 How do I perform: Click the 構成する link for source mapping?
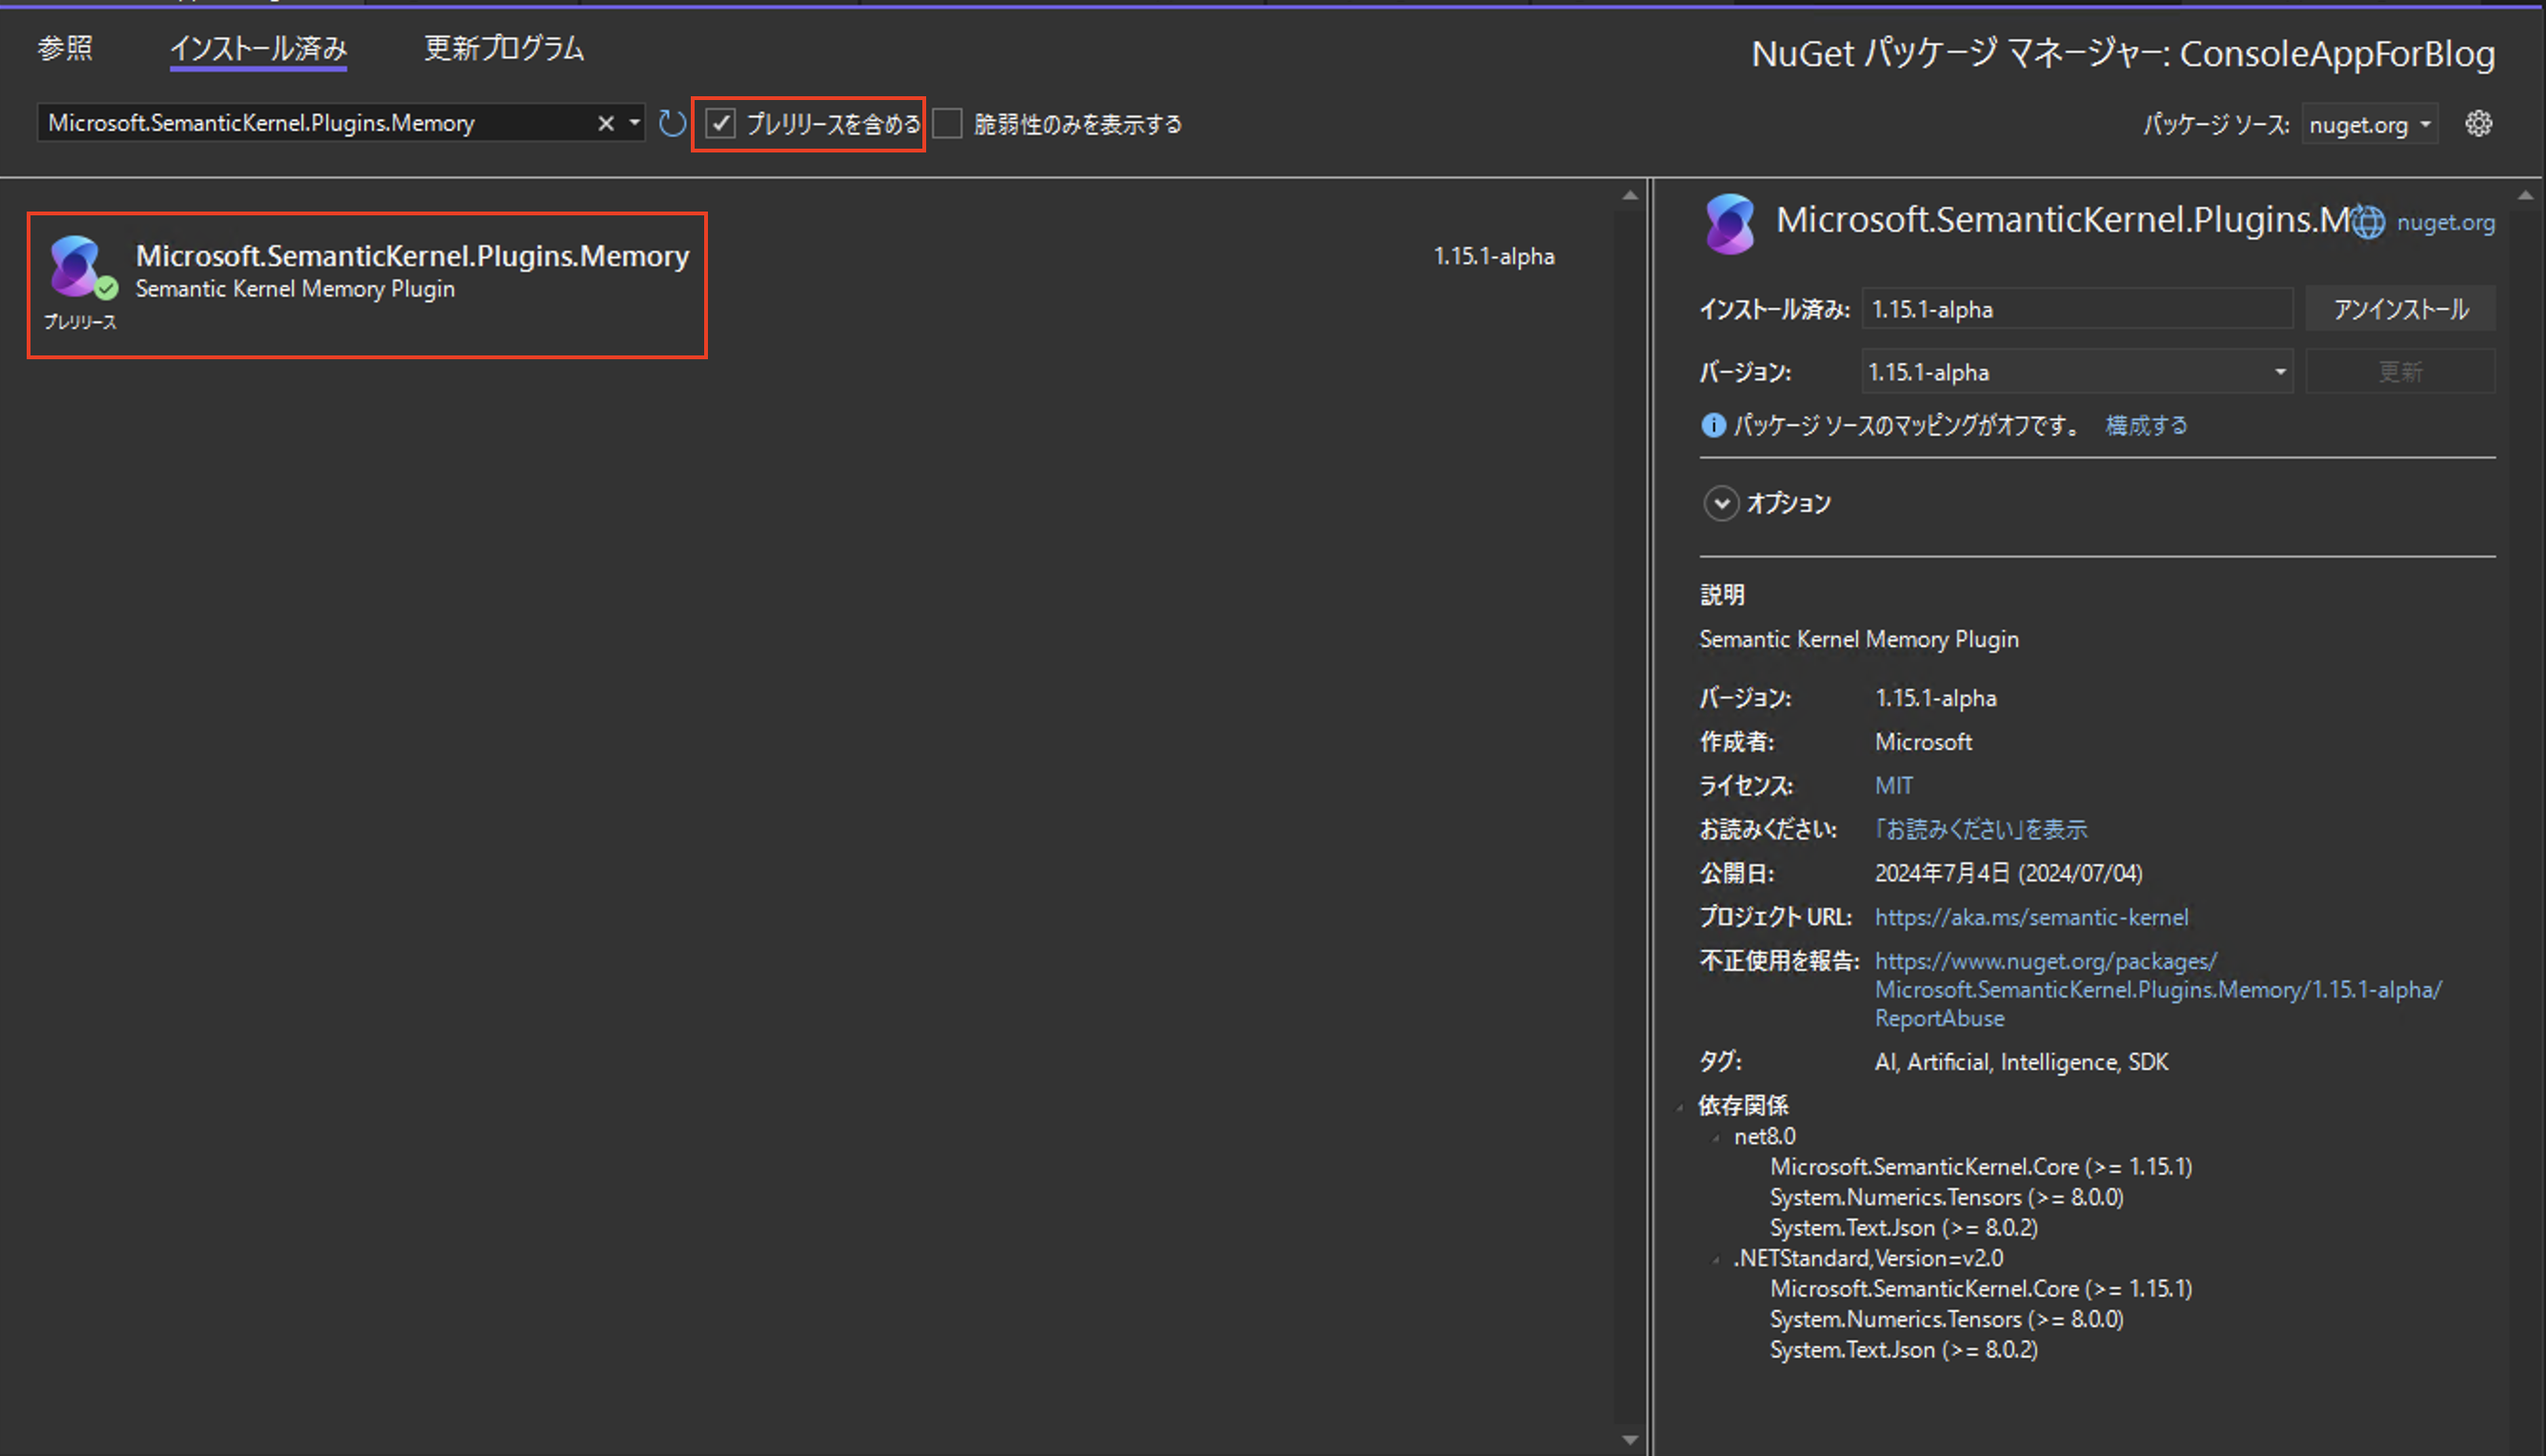pos(2146,425)
